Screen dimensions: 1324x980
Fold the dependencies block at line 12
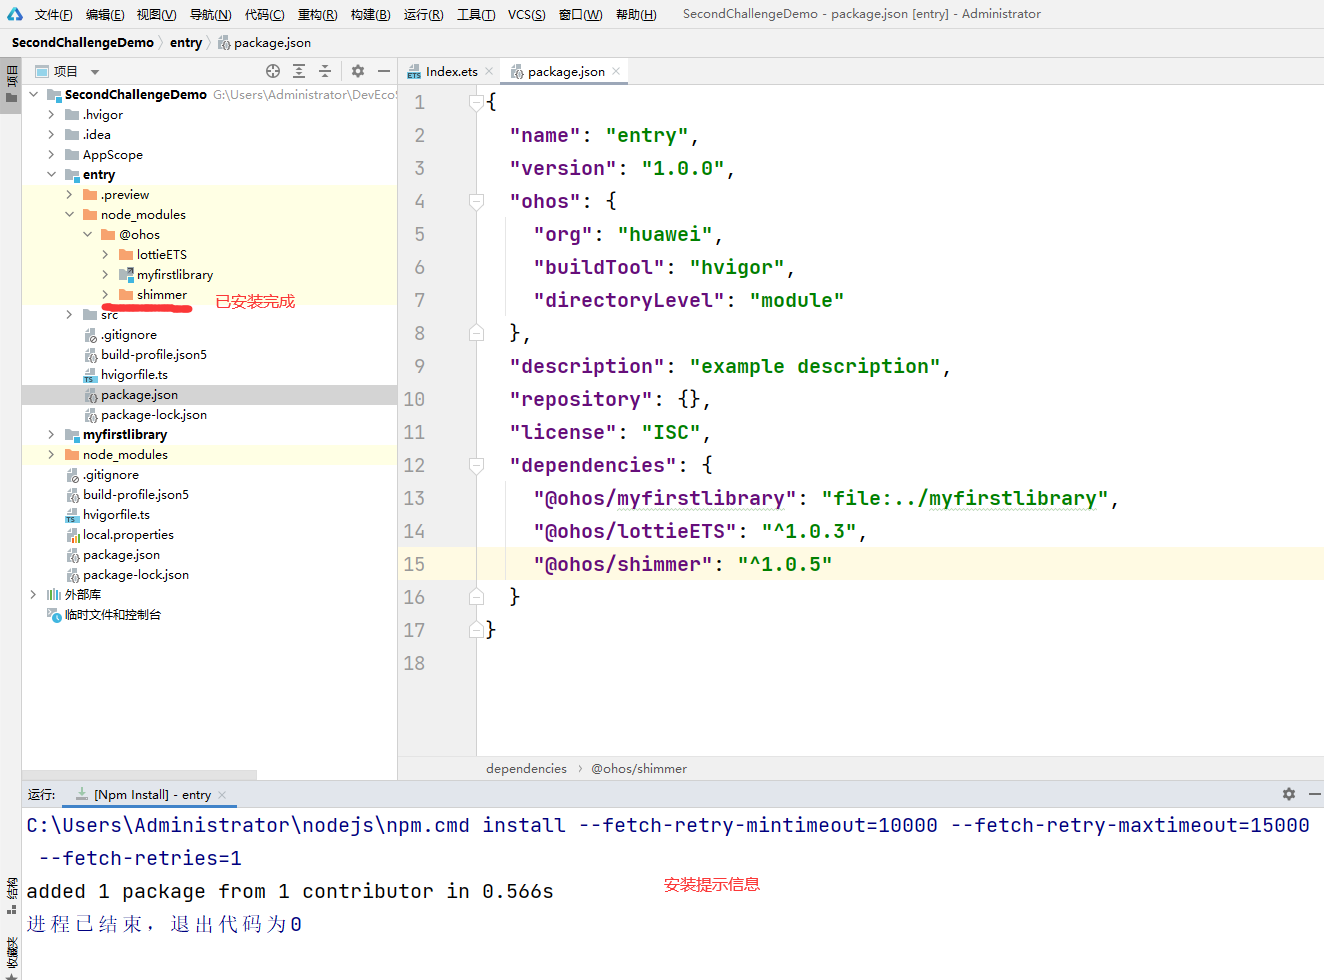[x=477, y=465]
